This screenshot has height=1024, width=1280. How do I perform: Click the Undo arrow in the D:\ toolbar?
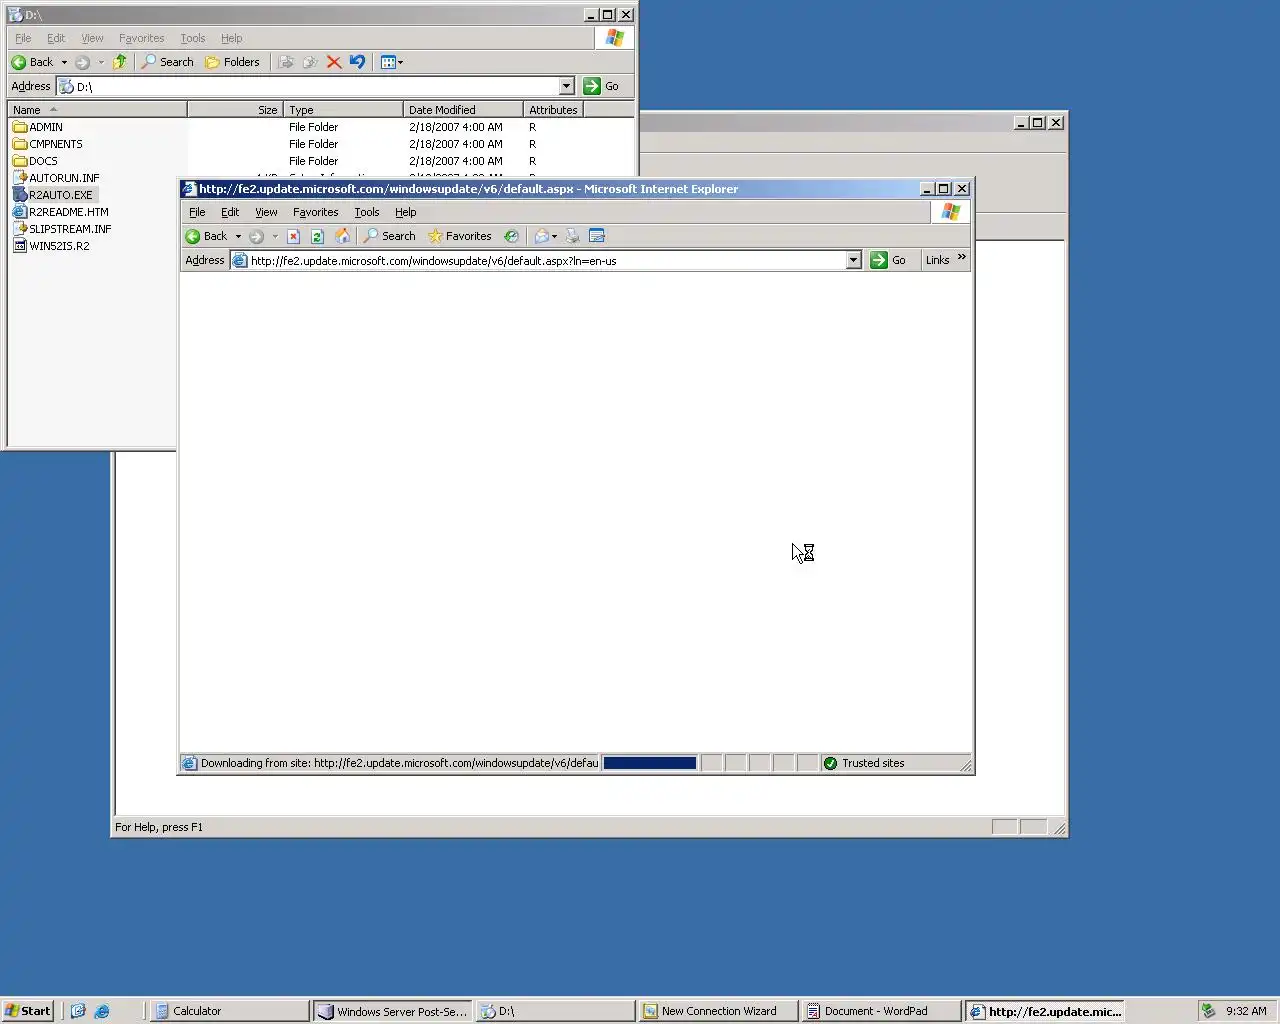pos(357,62)
